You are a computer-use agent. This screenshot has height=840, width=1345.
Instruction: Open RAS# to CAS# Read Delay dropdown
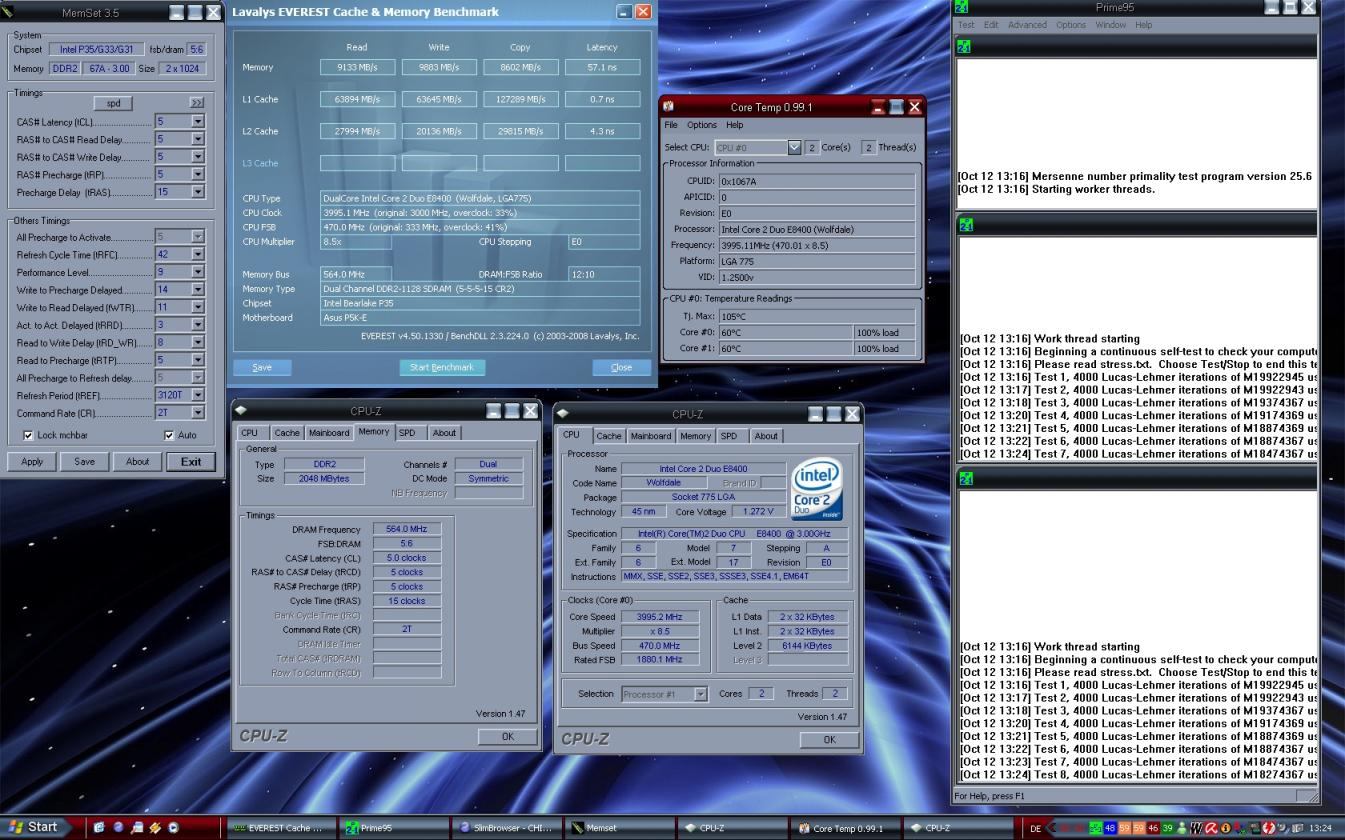197,139
